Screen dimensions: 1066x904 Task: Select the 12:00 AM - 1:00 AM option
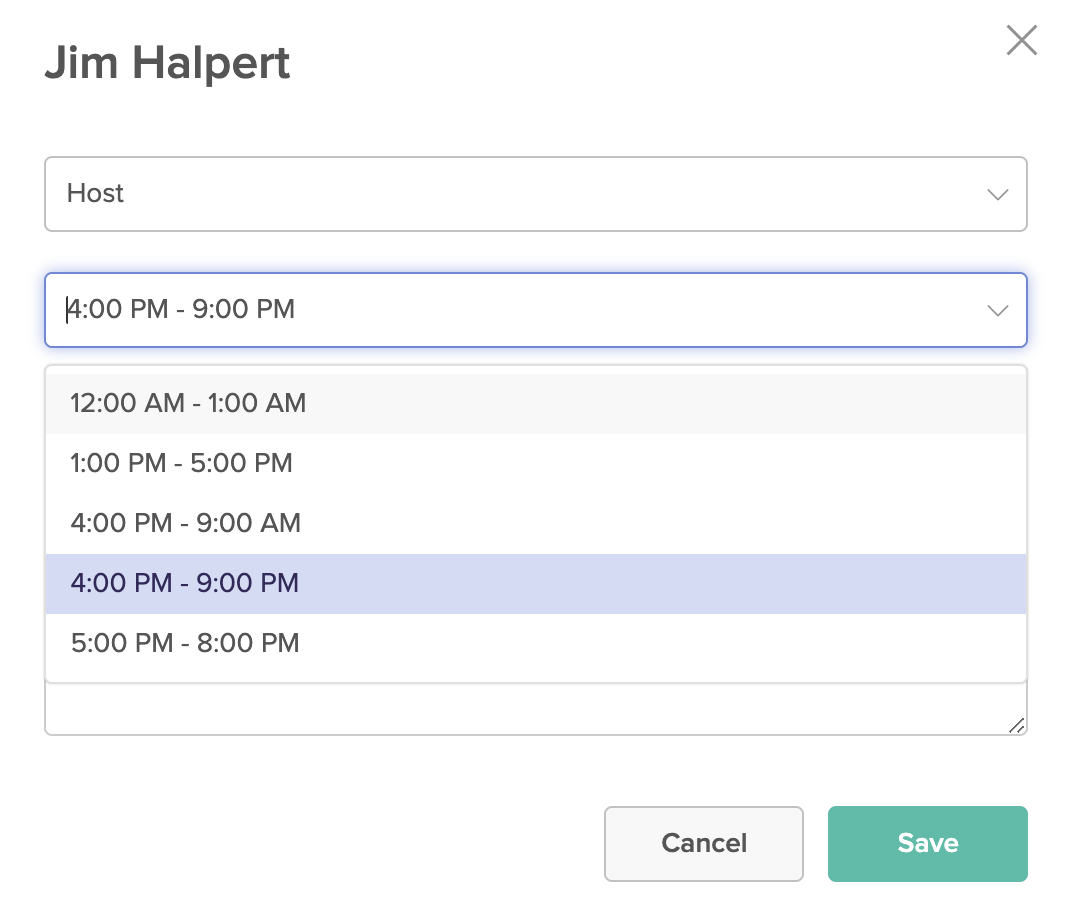(188, 403)
